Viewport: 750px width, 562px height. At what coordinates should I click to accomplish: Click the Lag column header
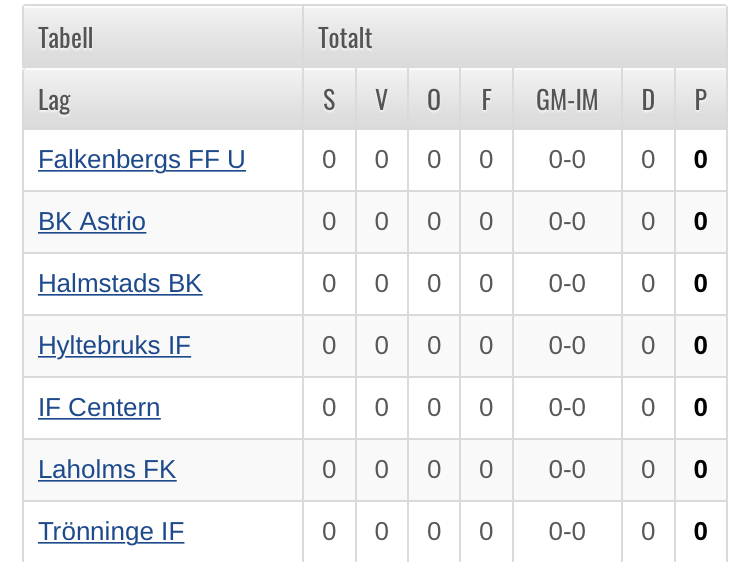[x=54, y=100]
